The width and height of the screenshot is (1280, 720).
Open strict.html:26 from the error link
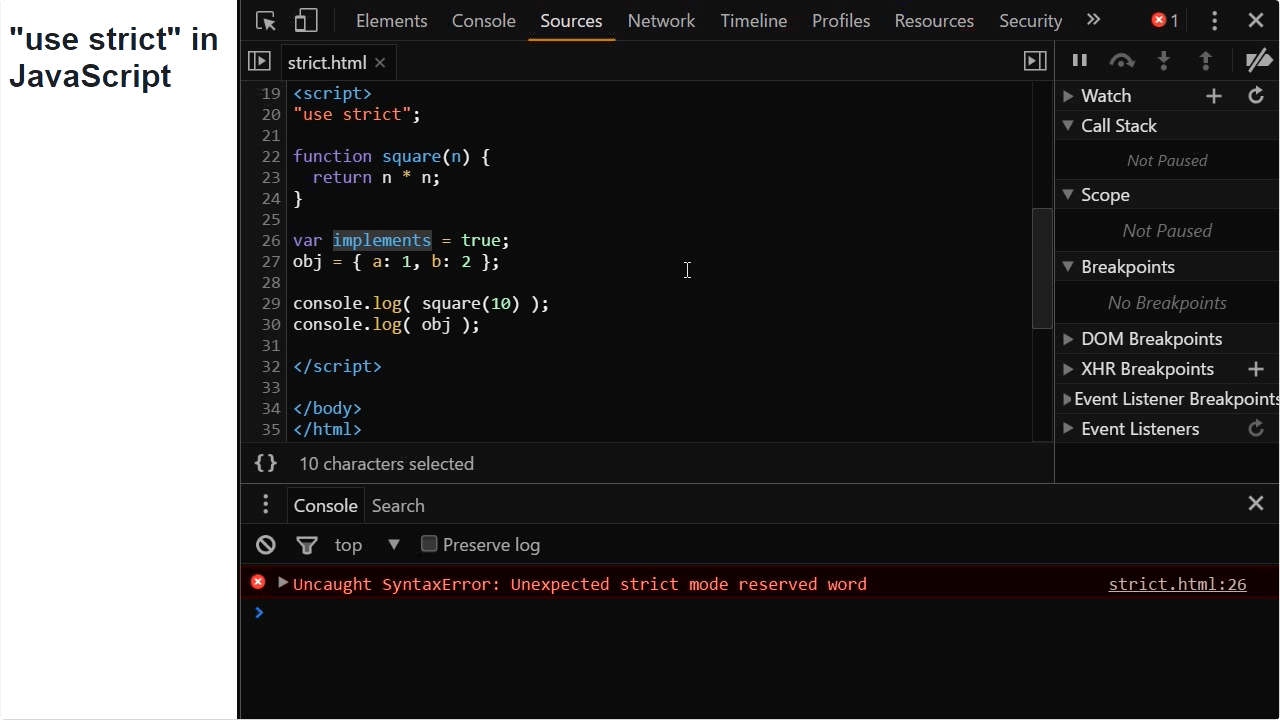tap(1177, 584)
